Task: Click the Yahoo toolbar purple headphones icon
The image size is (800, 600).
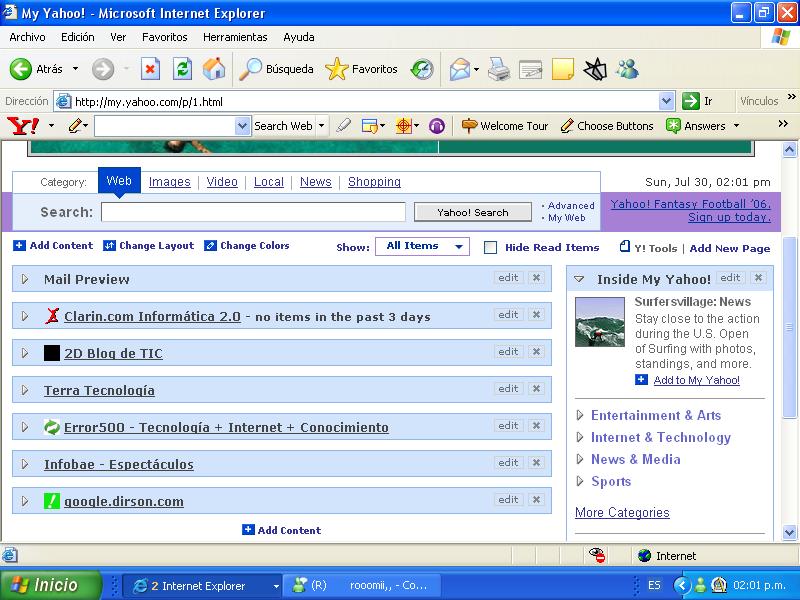Action: tap(437, 126)
